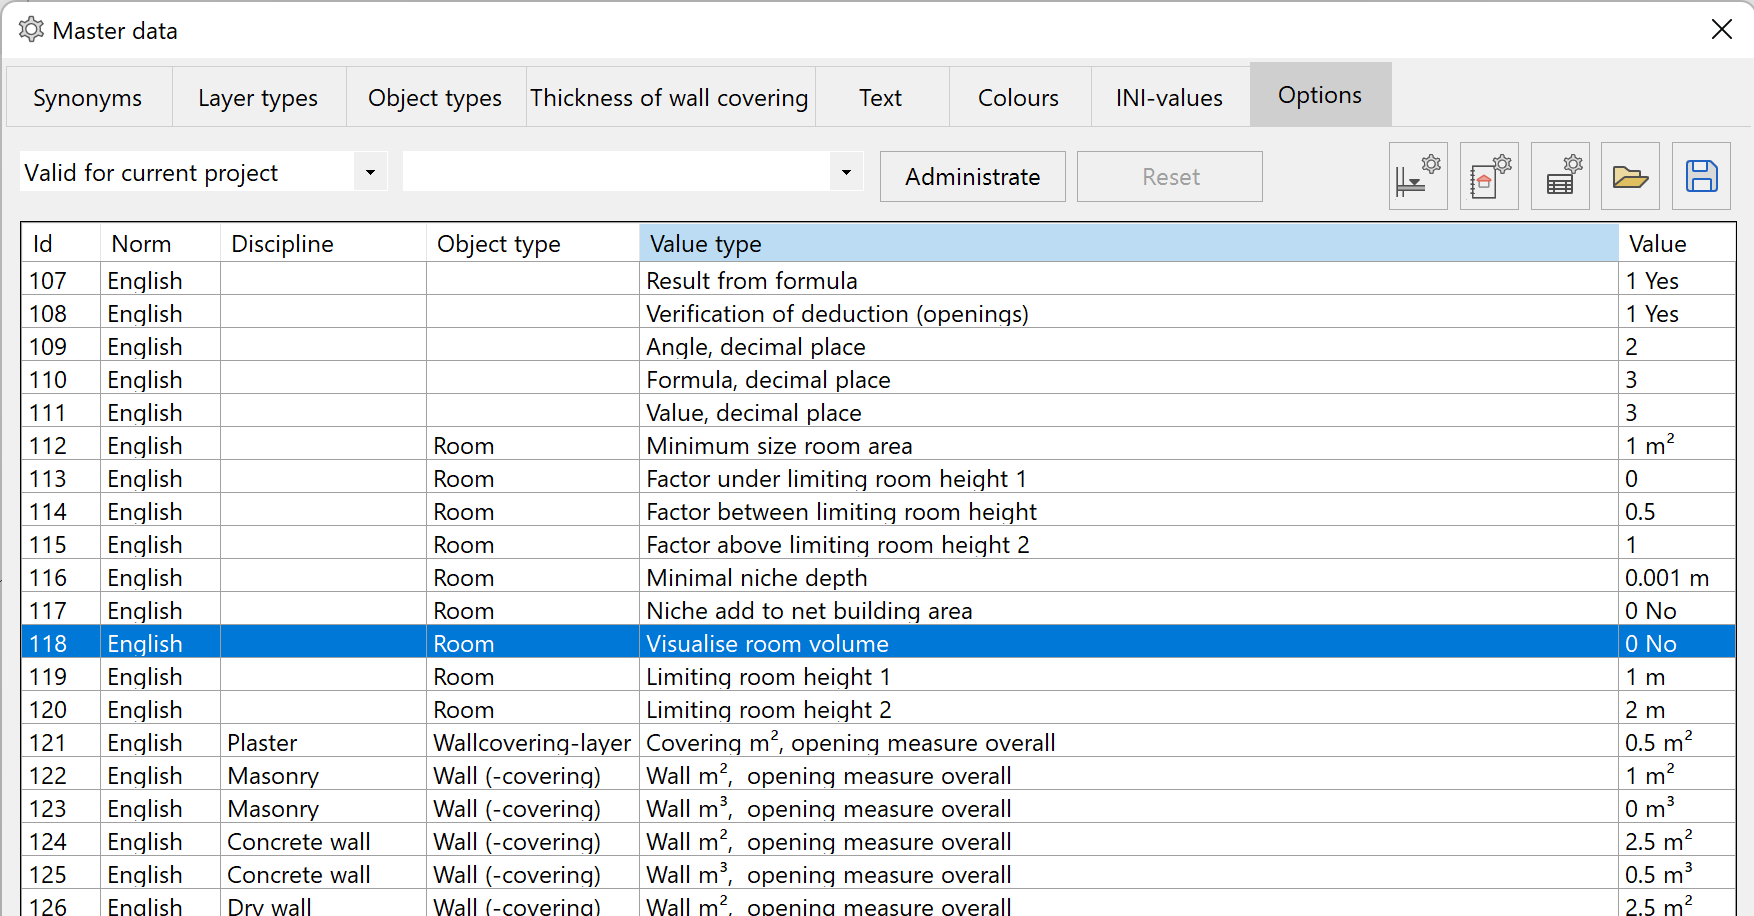The image size is (1754, 916).
Task: Sort by the Object type column header
Action: 532,243
